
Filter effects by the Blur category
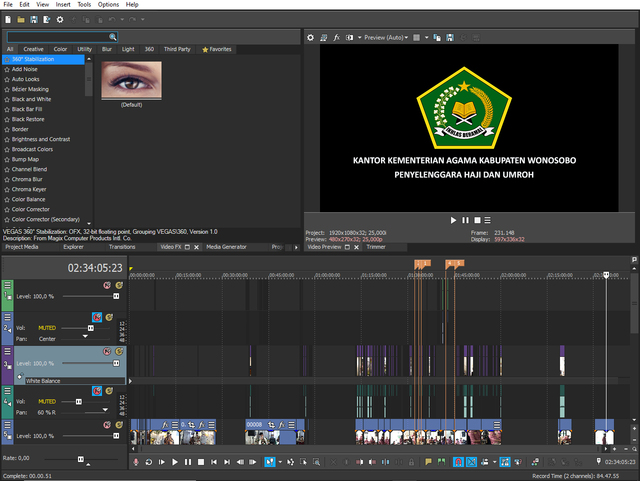pos(107,49)
